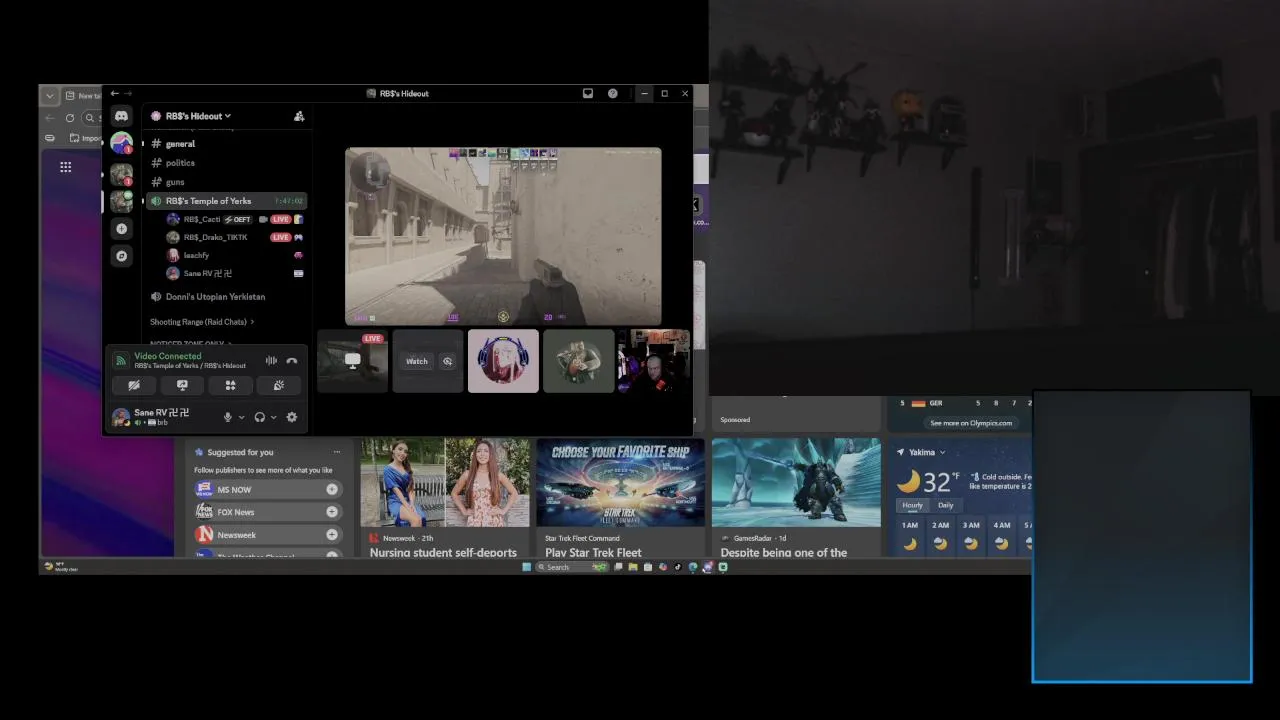Viewport: 1280px width, 720px height.
Task: Click the LIVE badge next to RB$_Drako_TIKTK
Action: tap(281, 237)
